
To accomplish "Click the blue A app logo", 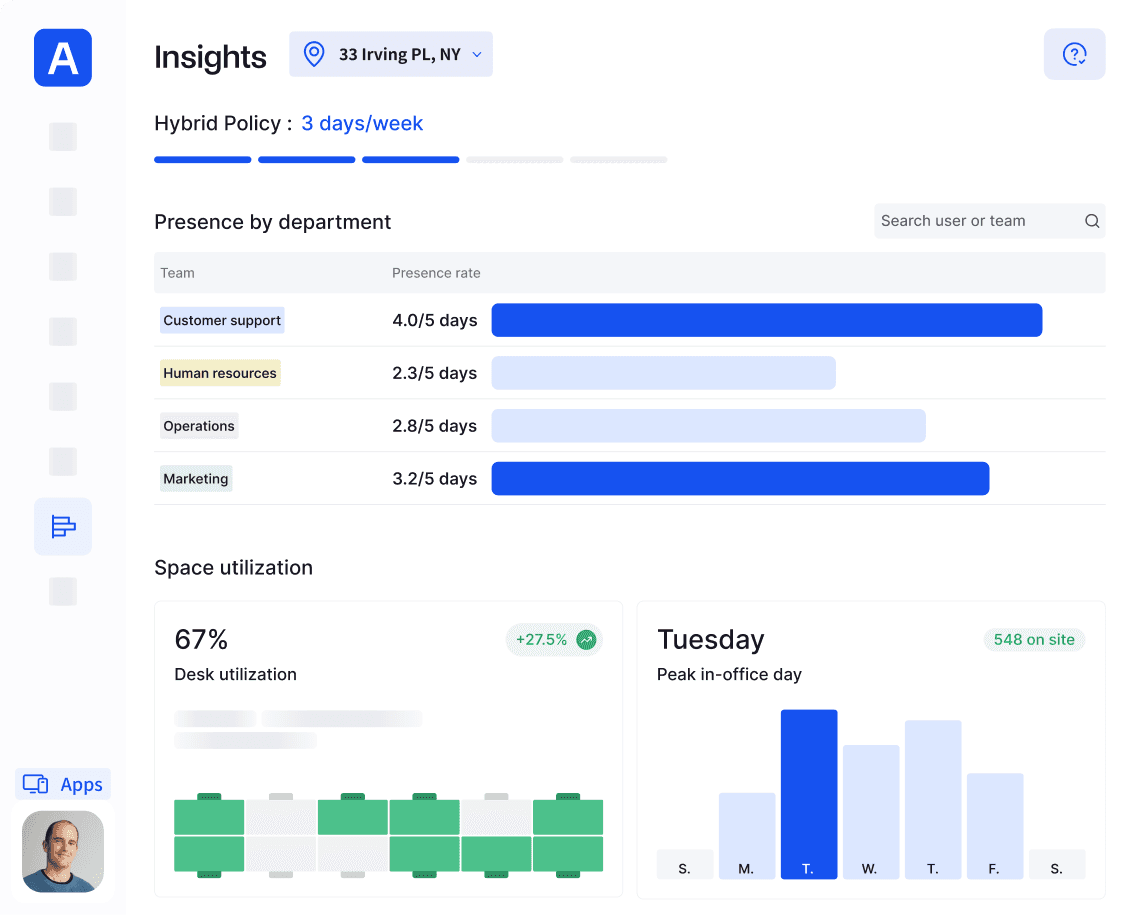I will tap(63, 58).
